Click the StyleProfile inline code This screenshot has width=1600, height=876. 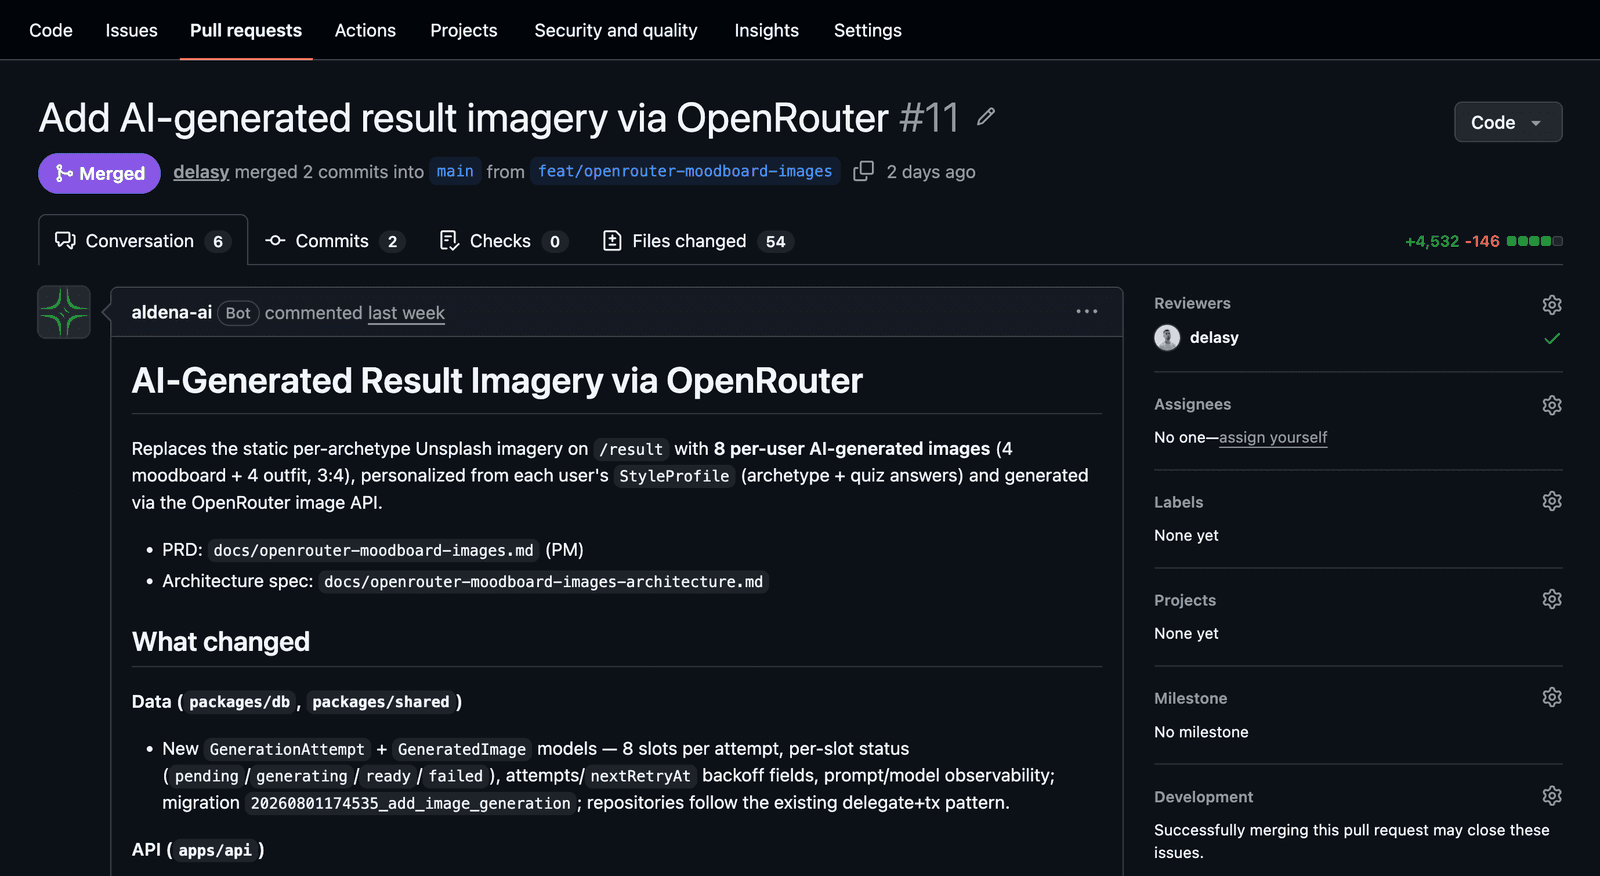pos(675,476)
